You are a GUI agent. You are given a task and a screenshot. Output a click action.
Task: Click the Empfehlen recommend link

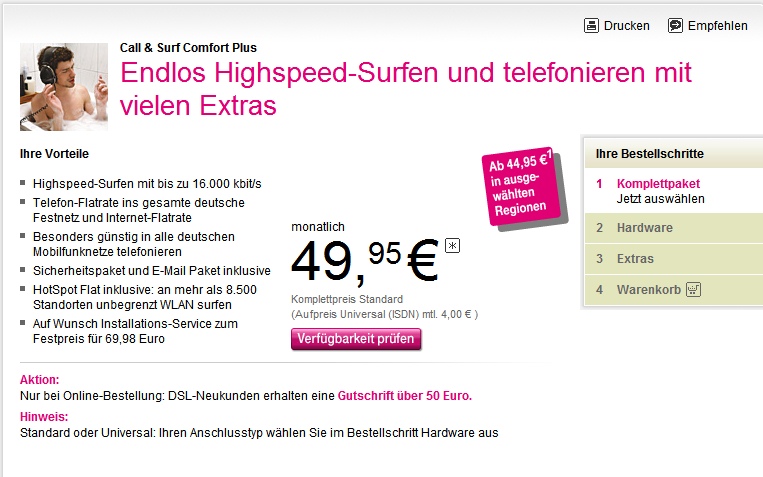pos(717,26)
